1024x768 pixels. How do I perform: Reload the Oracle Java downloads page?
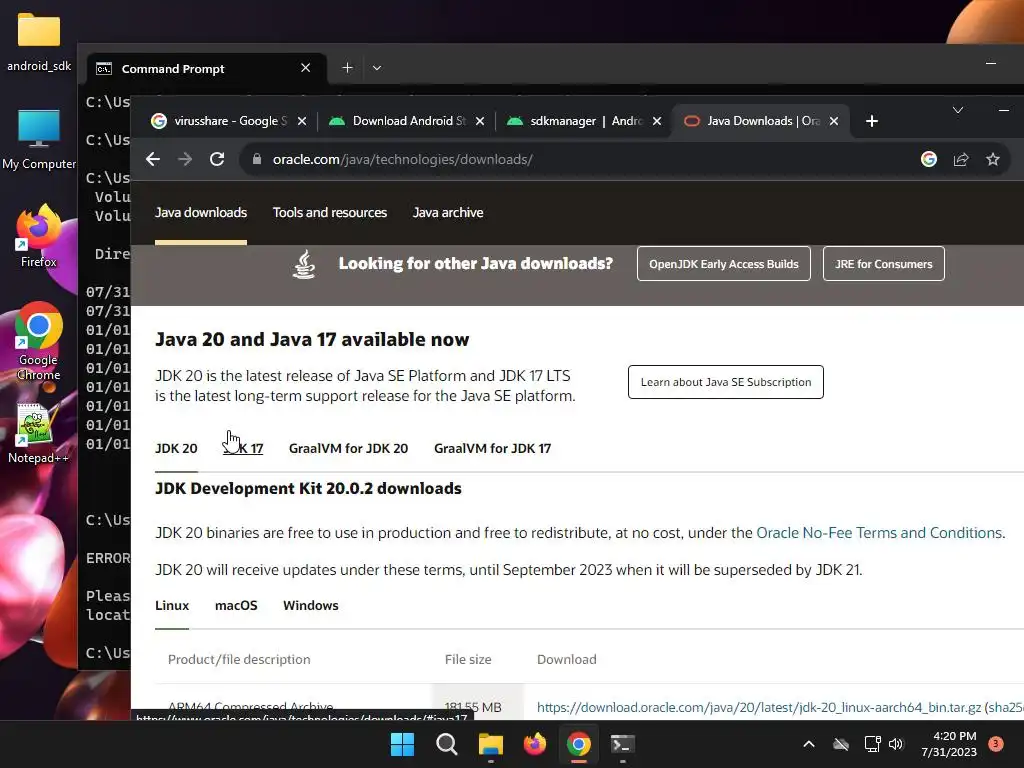pyautogui.click(x=217, y=159)
